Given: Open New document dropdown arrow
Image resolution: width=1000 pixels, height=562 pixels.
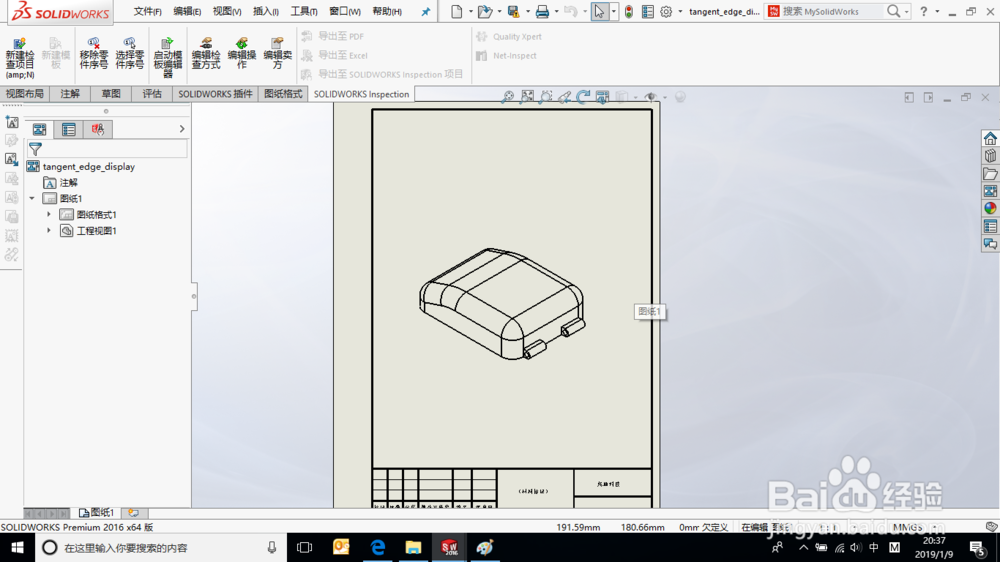Looking at the screenshot, I should (x=471, y=11).
